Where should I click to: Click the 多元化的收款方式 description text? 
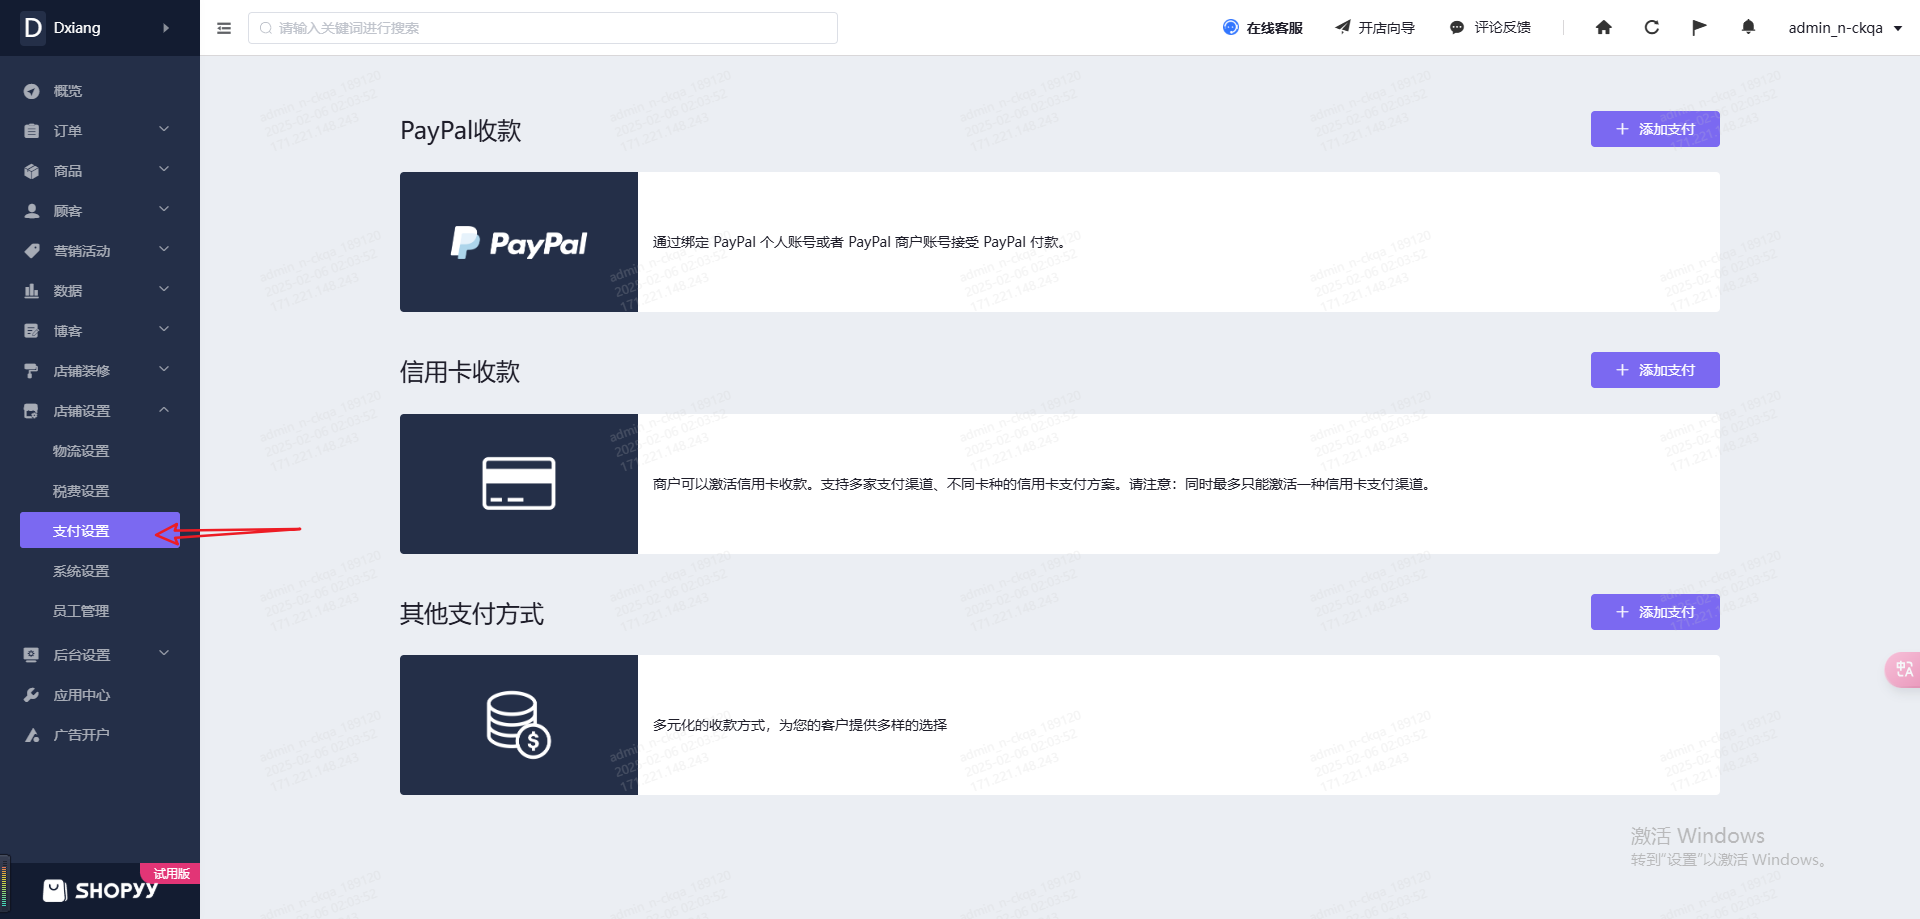click(800, 725)
